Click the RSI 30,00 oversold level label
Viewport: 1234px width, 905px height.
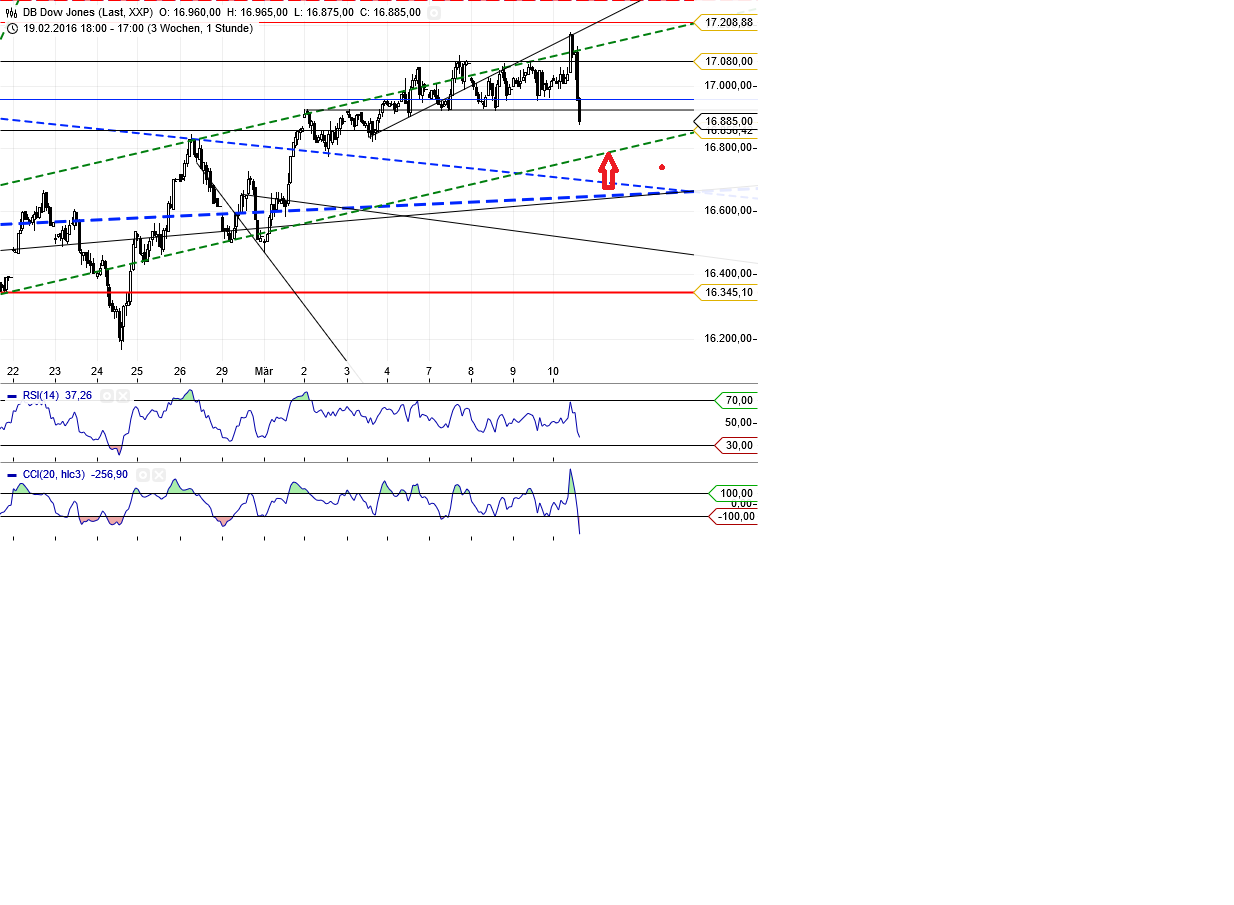point(738,445)
